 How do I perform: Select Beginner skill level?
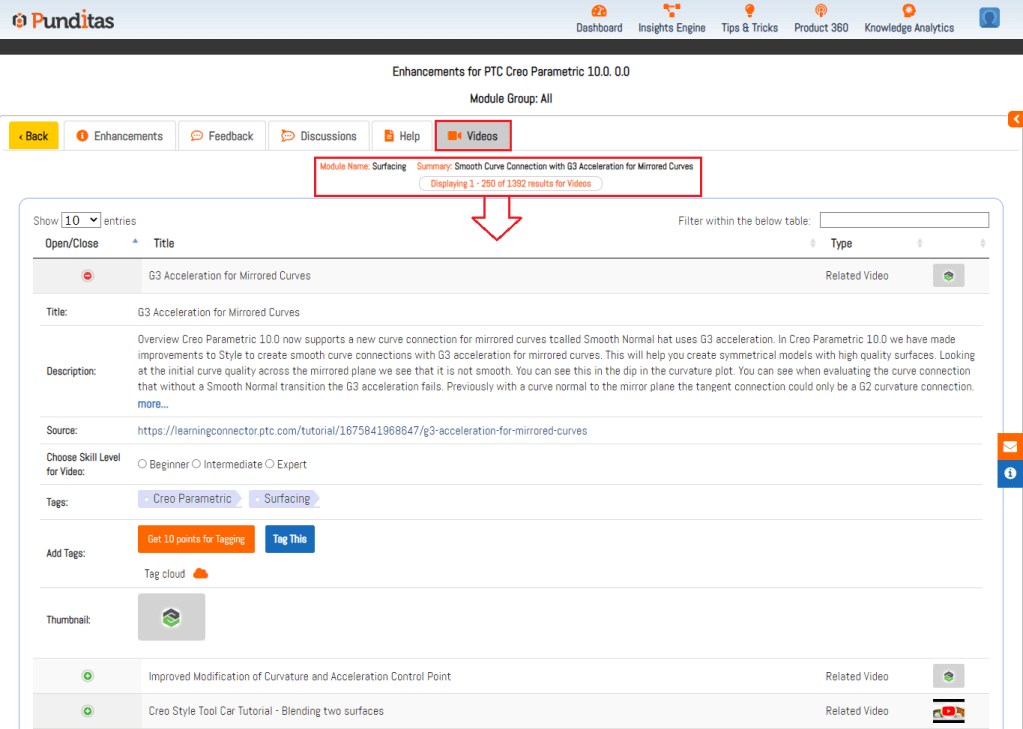pyautogui.click(x=142, y=464)
